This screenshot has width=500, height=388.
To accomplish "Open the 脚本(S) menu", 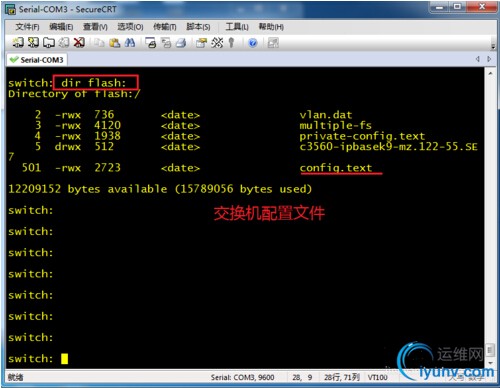I will [x=198, y=27].
